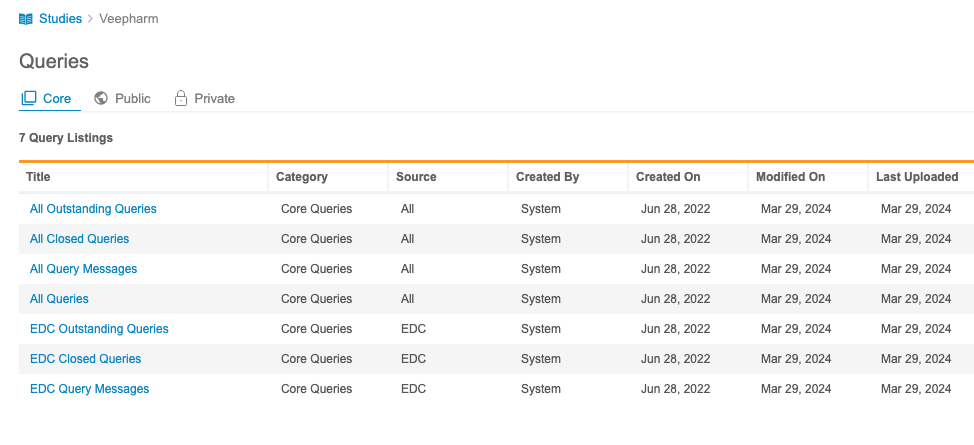This screenshot has height=445, width=974.
Task: Select the Core tab
Action: pos(56,98)
